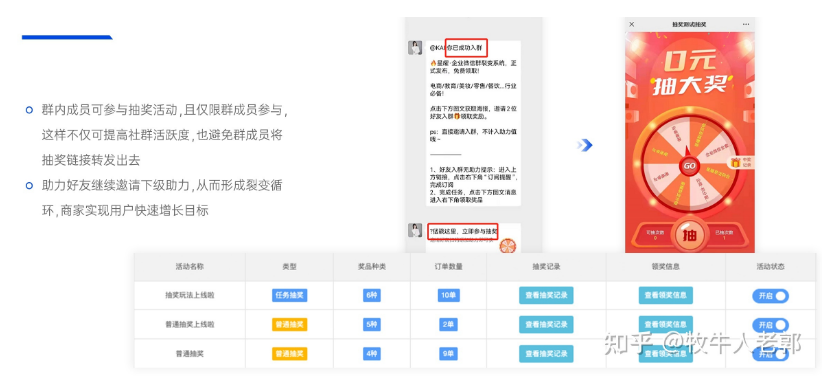Toggle the activity switch in the 普通抽奖 row
Screen dimensions: 832x380
tap(770, 355)
